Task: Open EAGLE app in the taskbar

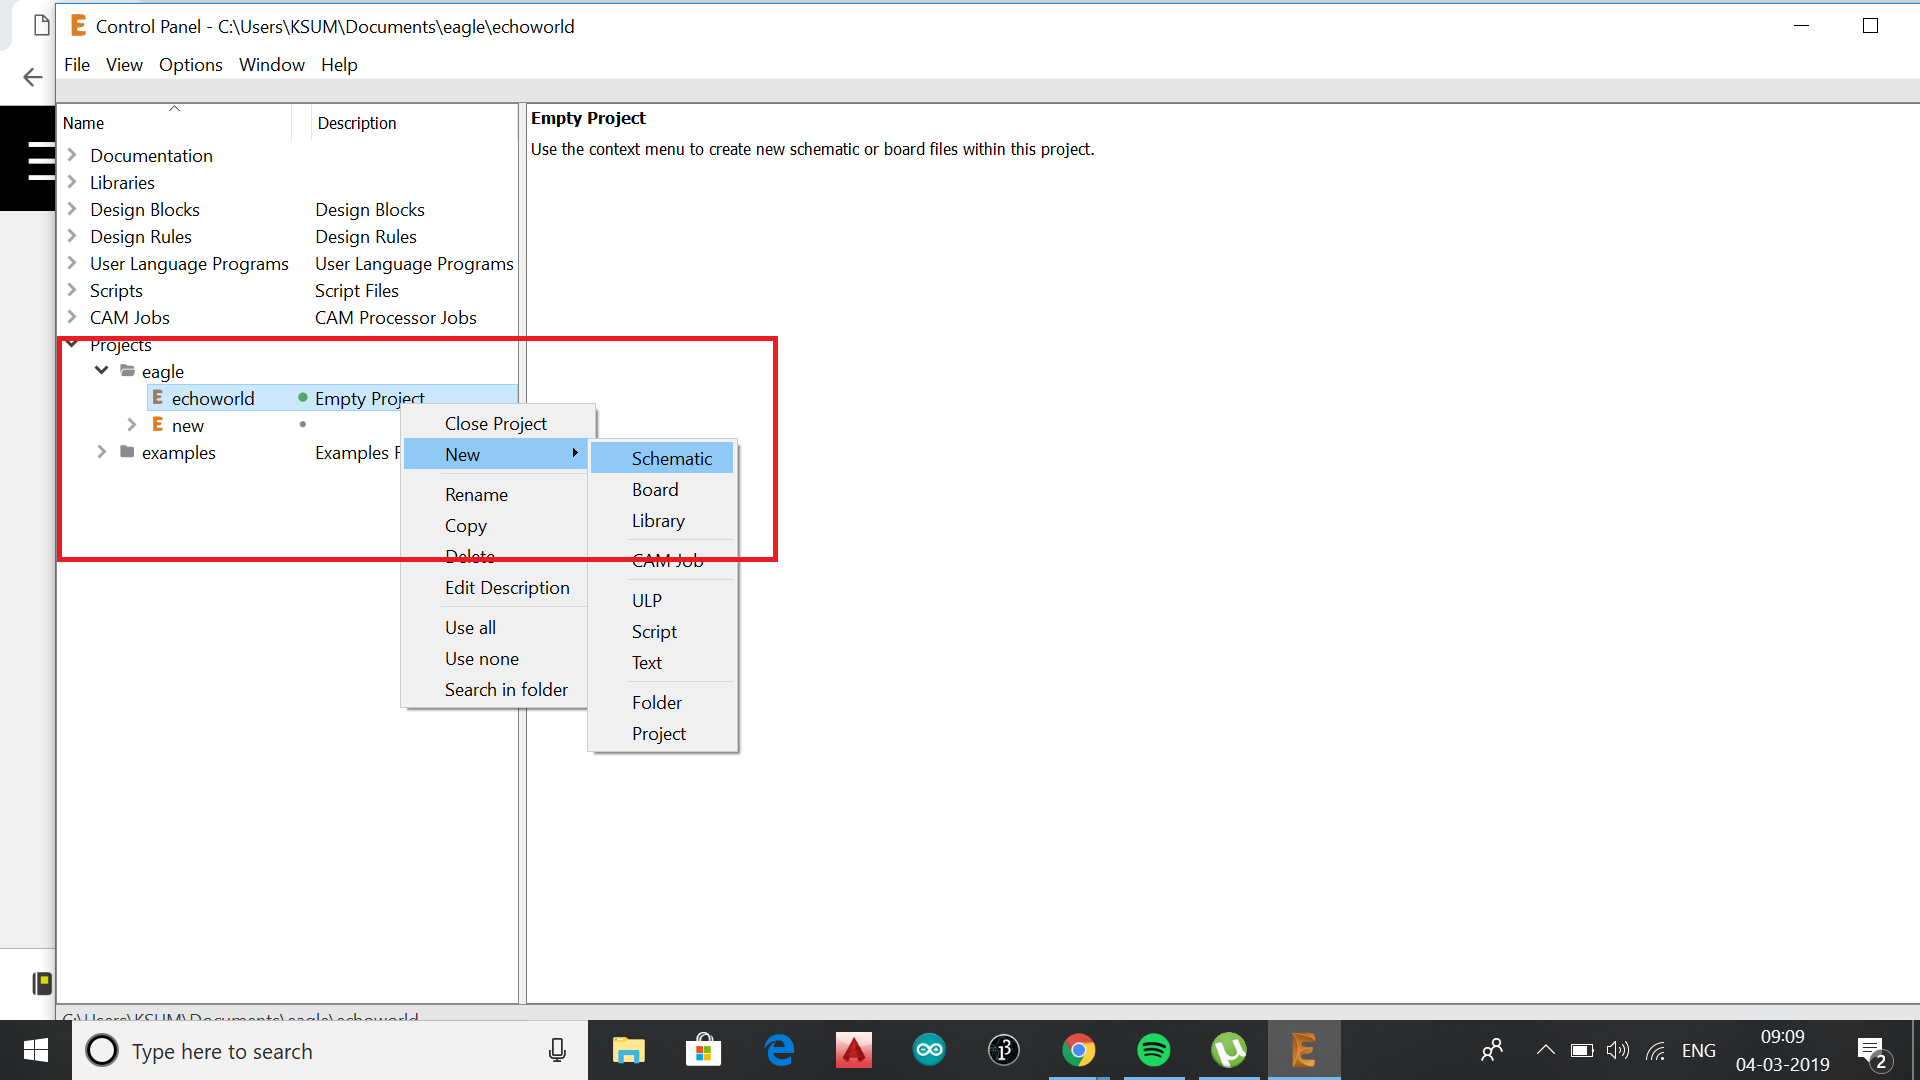Action: [x=1303, y=1050]
